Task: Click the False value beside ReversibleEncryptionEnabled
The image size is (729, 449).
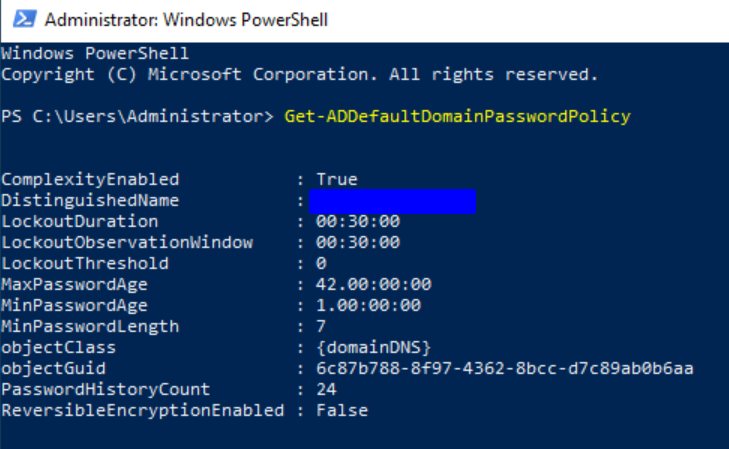Action: tap(342, 410)
